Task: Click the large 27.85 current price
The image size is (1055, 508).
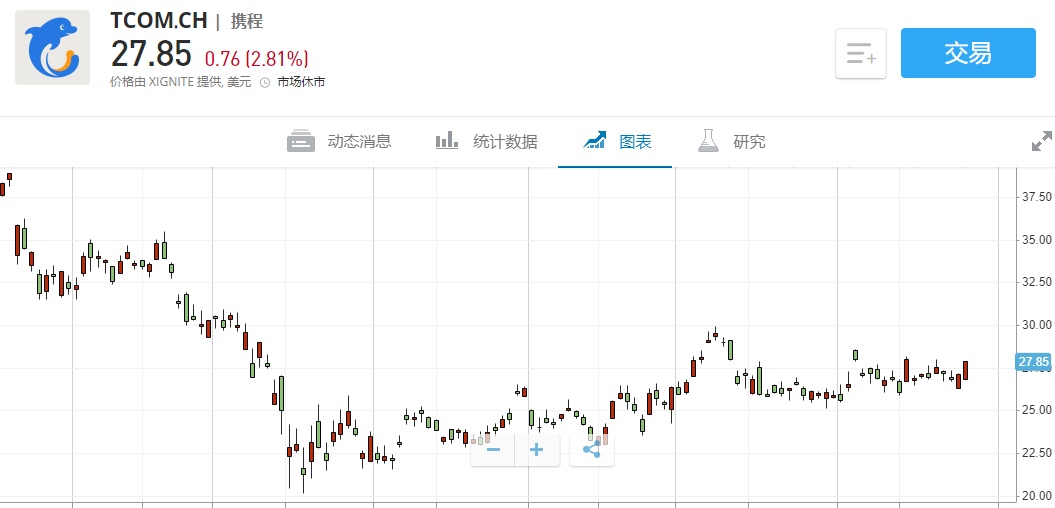Action: (x=151, y=54)
